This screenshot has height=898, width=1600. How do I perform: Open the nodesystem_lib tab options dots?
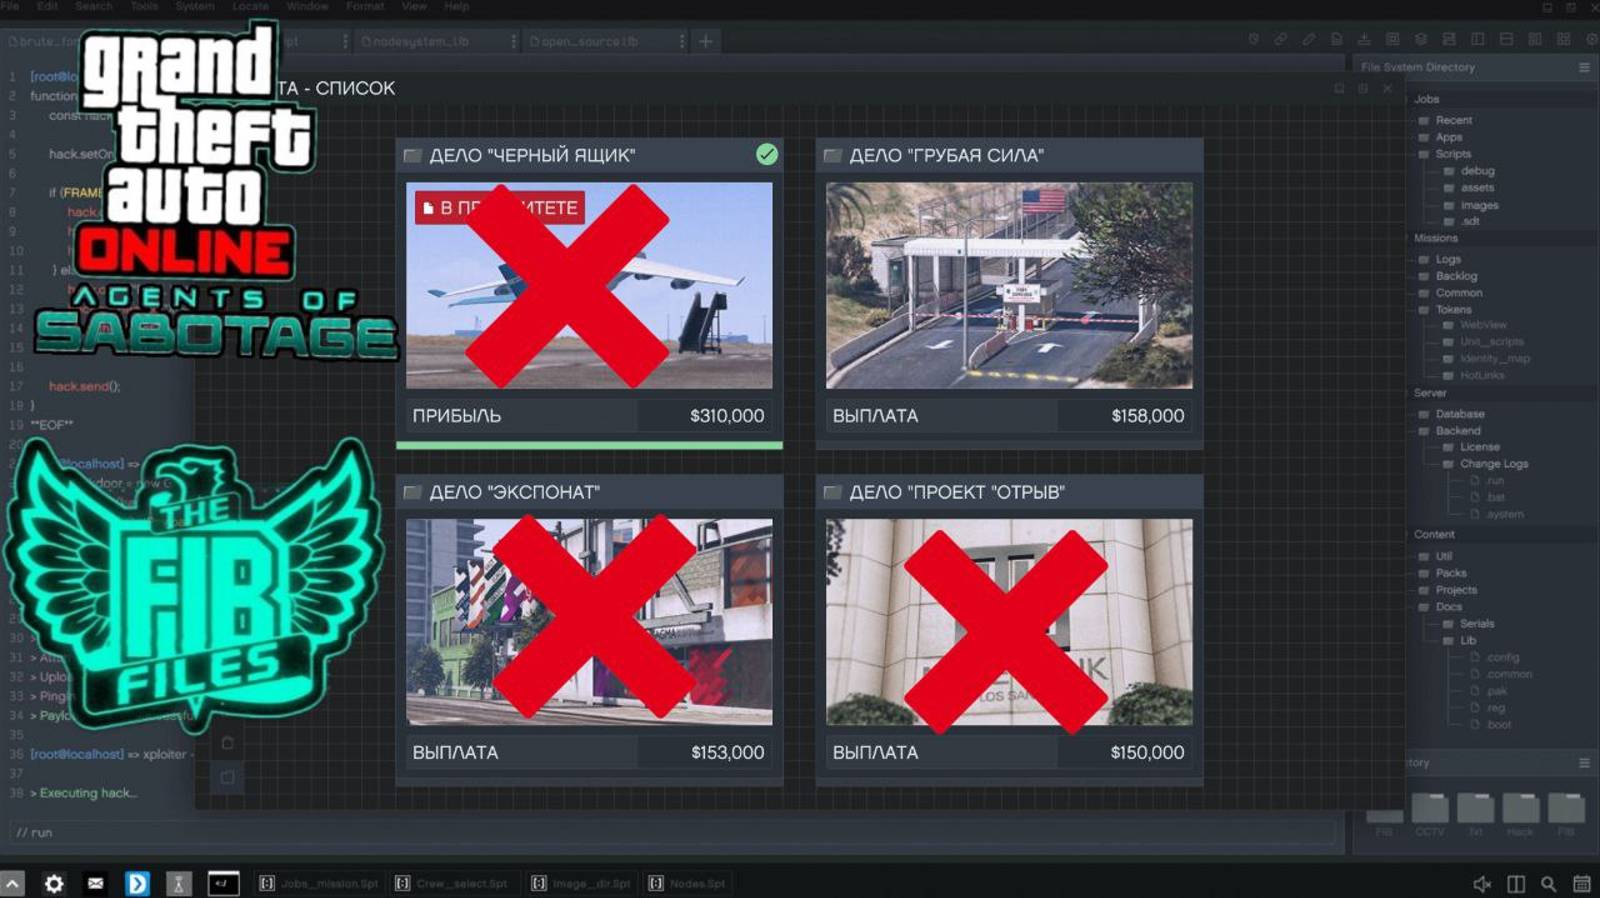pos(513,41)
